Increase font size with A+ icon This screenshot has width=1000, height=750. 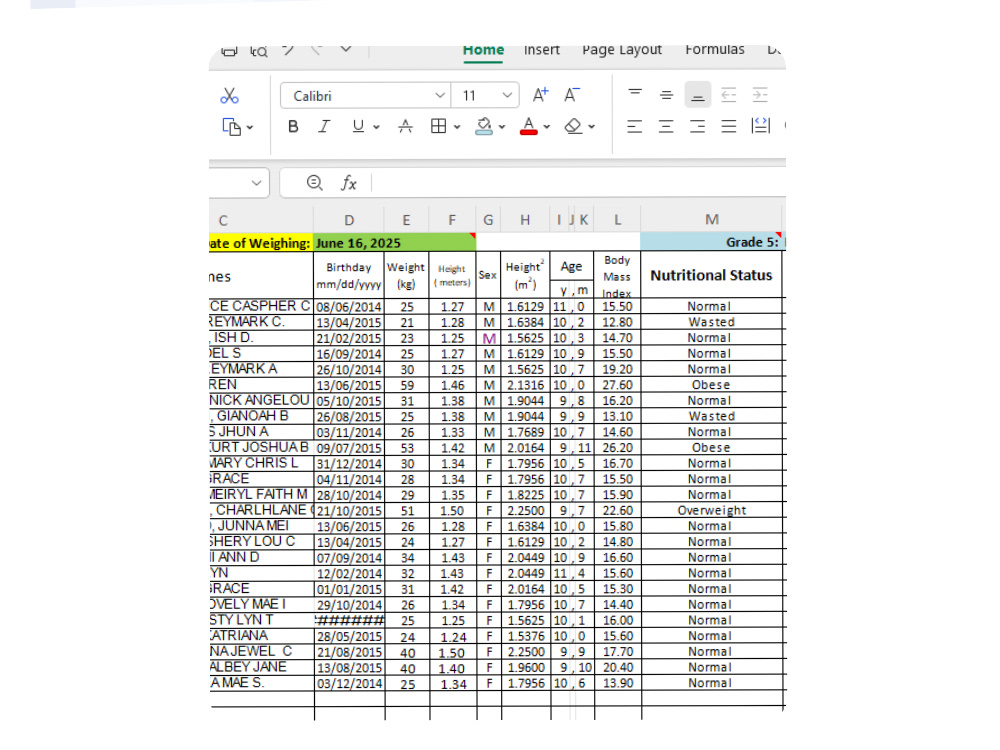tap(540, 95)
